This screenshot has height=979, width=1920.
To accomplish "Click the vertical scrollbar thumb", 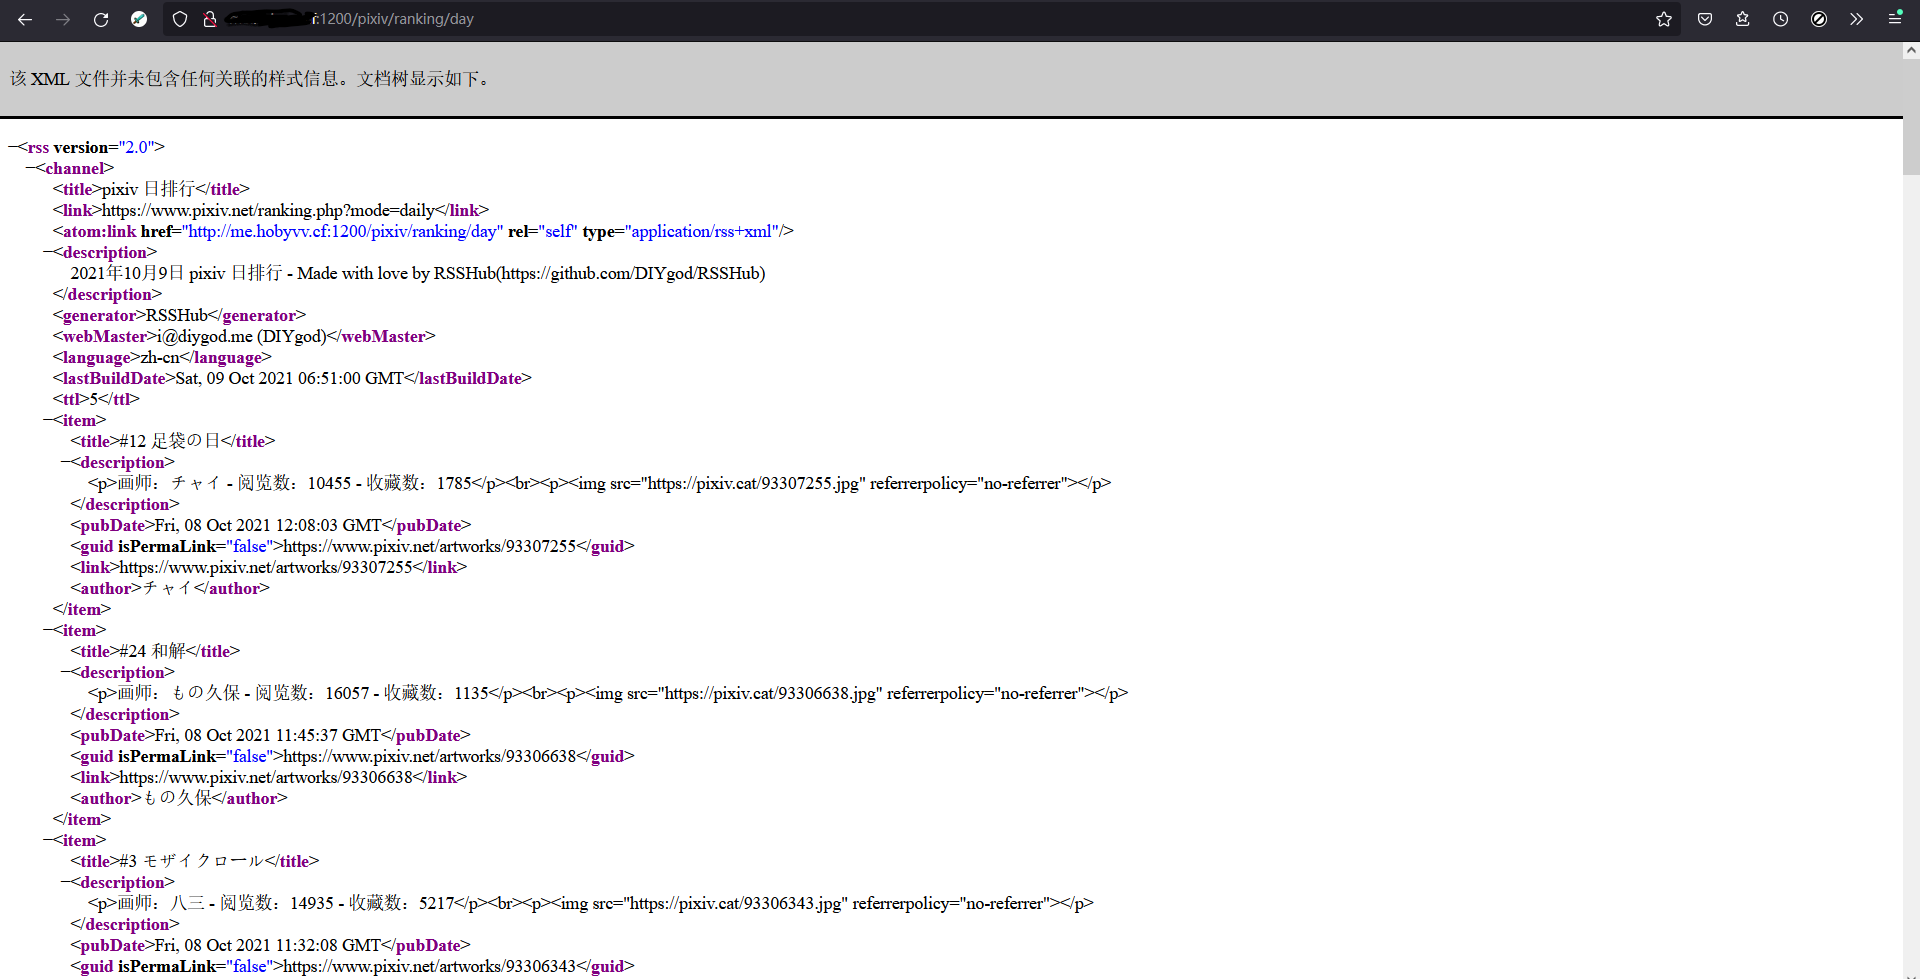I will [1911, 116].
